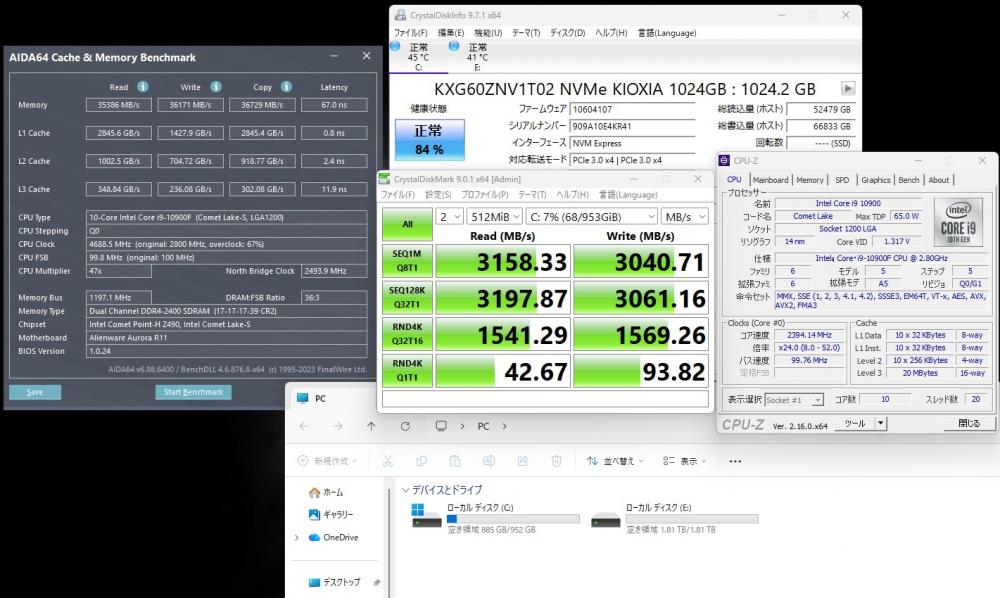Open Home (ホーム) in the Explorer sidebar
Image resolution: width=1000 pixels, height=598 pixels.
[326, 492]
